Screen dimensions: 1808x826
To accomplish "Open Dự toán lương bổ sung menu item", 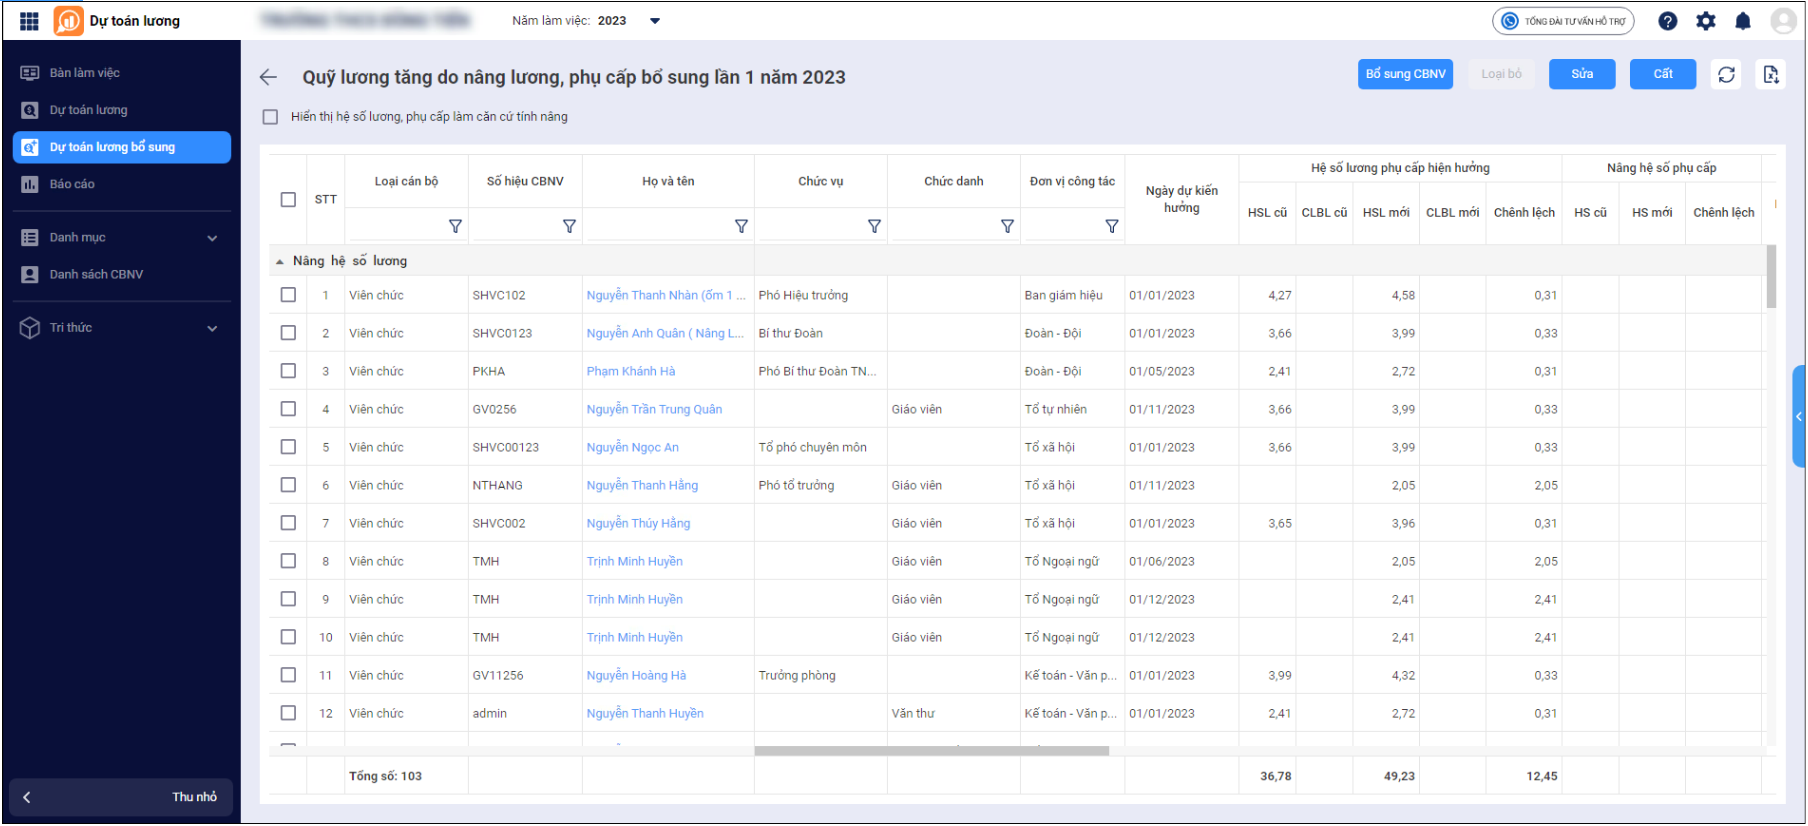I will [x=122, y=147].
